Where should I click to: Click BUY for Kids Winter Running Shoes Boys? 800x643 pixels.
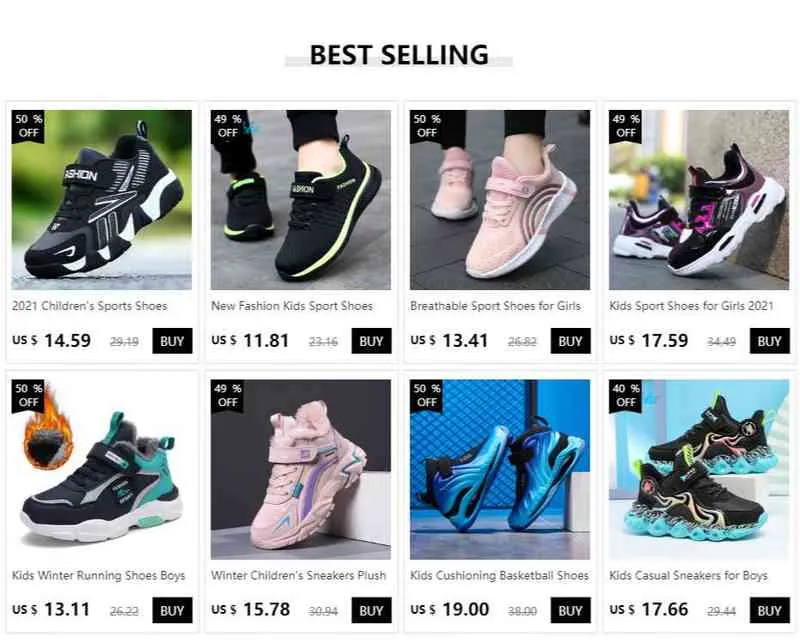click(172, 610)
